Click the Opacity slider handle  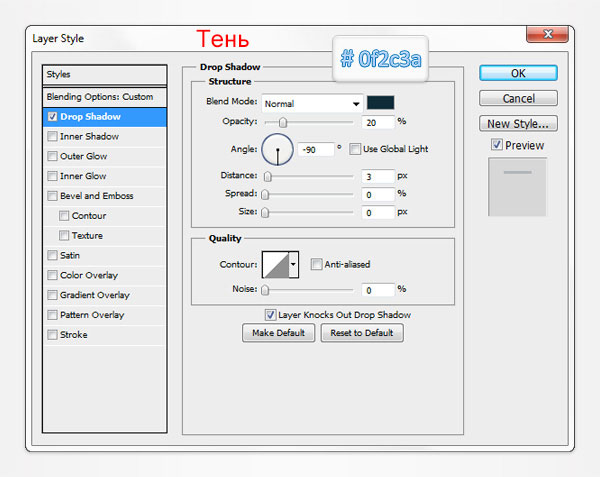click(x=283, y=122)
